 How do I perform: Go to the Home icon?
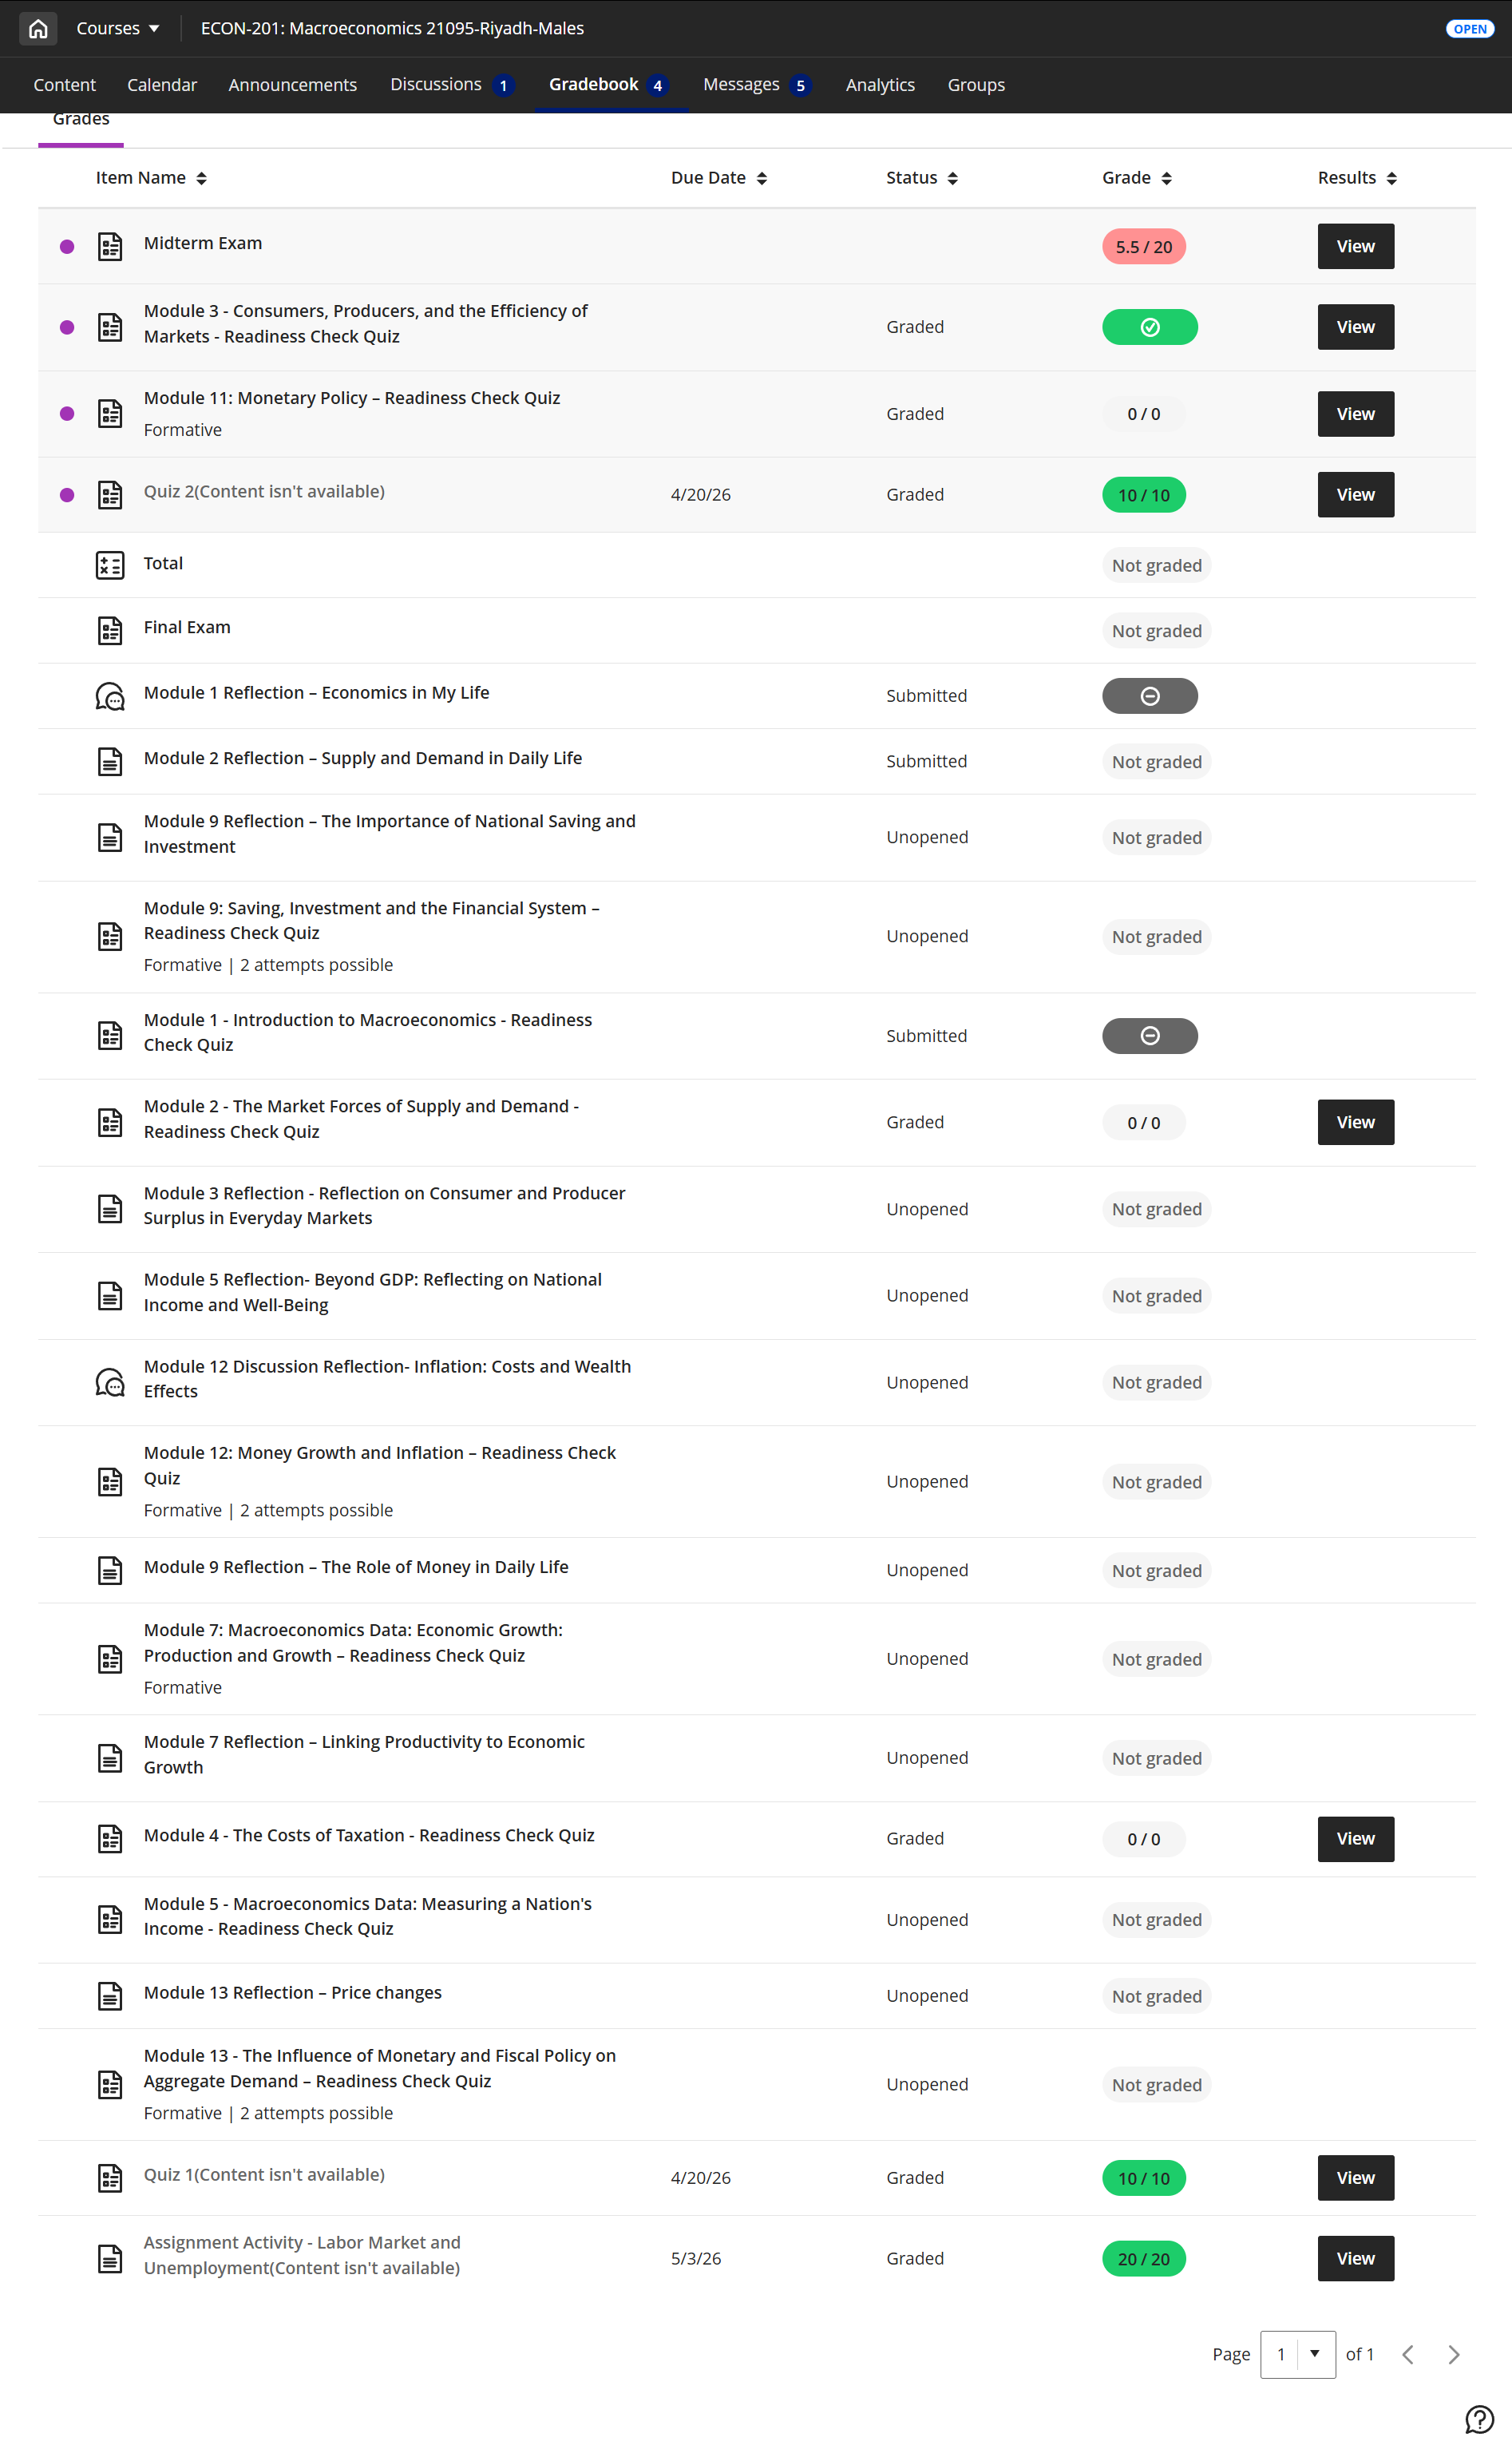tap(38, 29)
